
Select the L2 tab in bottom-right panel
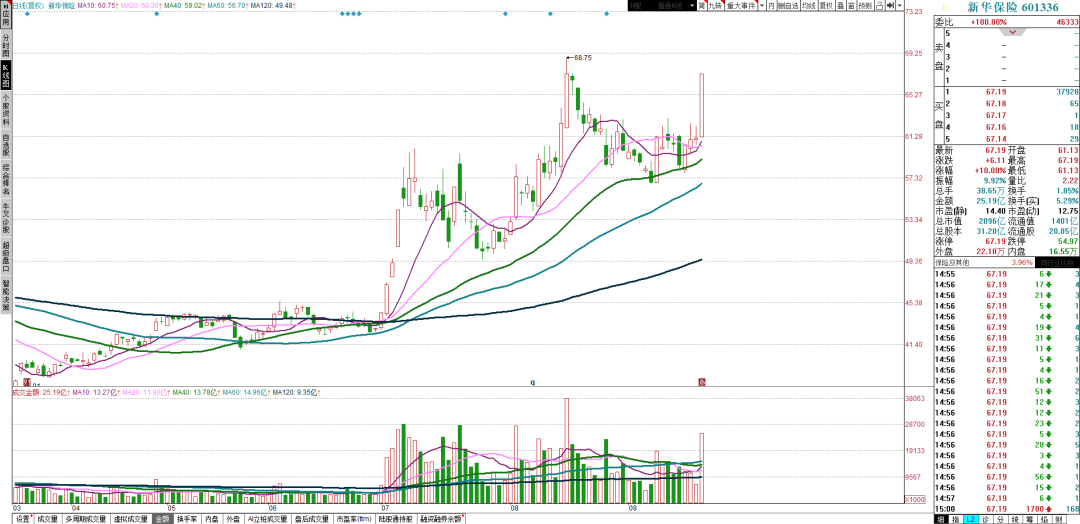(971, 519)
